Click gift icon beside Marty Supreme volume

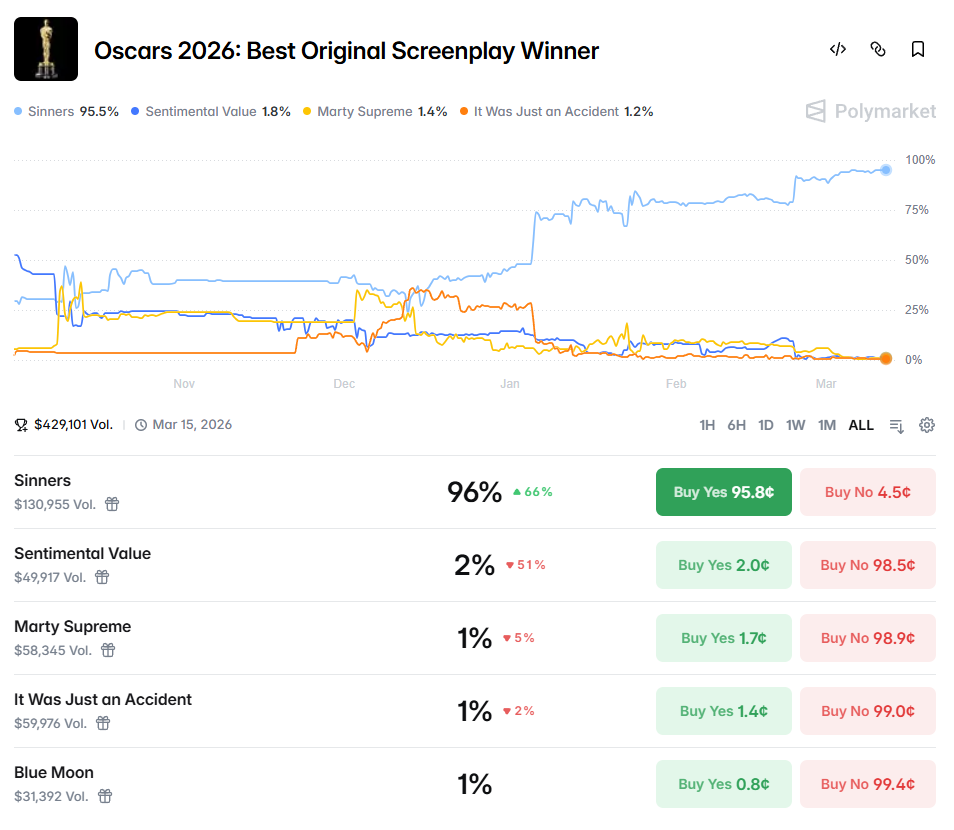point(108,650)
